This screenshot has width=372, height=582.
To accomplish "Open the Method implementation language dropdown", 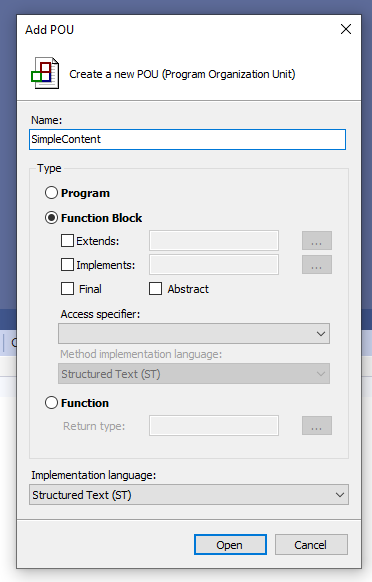I will [x=194, y=373].
